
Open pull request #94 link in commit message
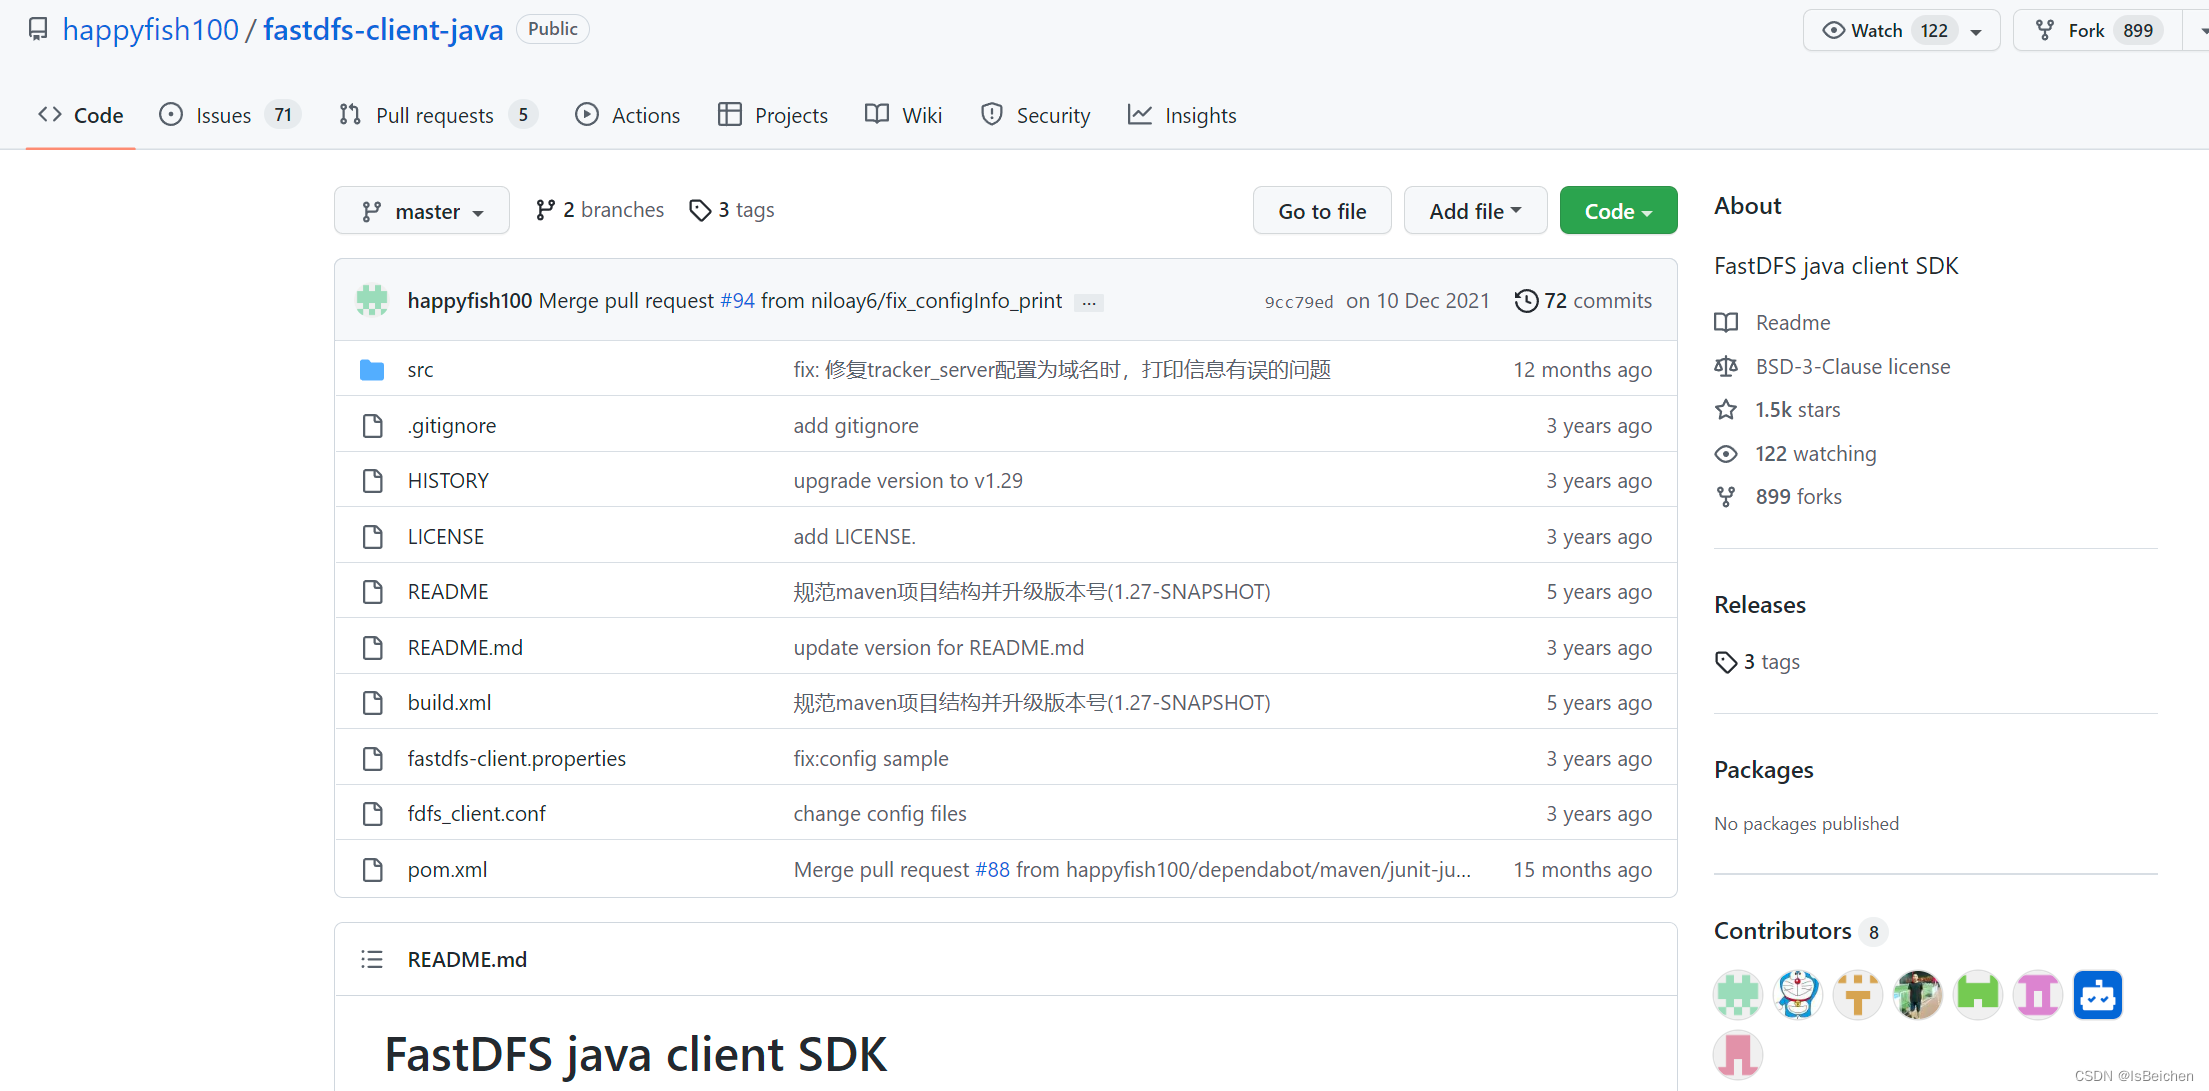coord(737,301)
